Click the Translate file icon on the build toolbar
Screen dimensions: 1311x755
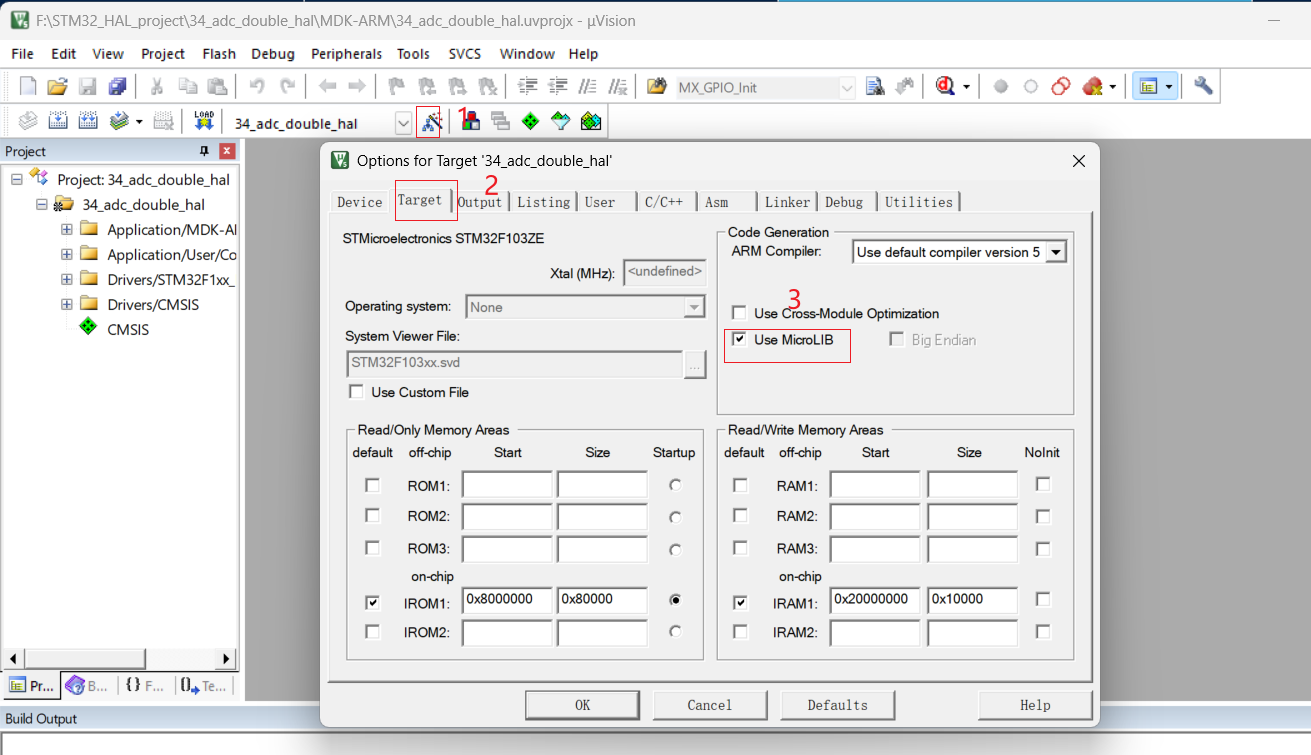tap(28, 122)
